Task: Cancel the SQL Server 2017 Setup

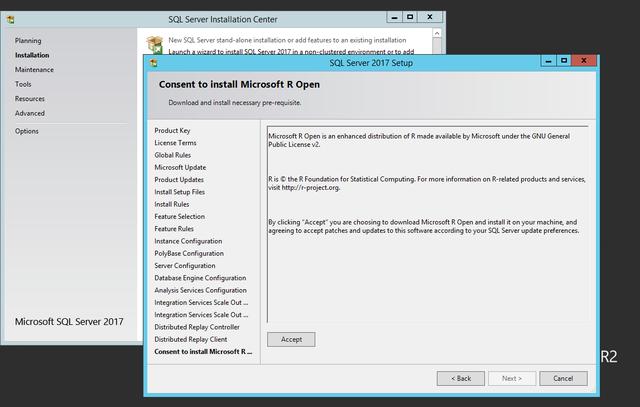Action: coord(563,378)
